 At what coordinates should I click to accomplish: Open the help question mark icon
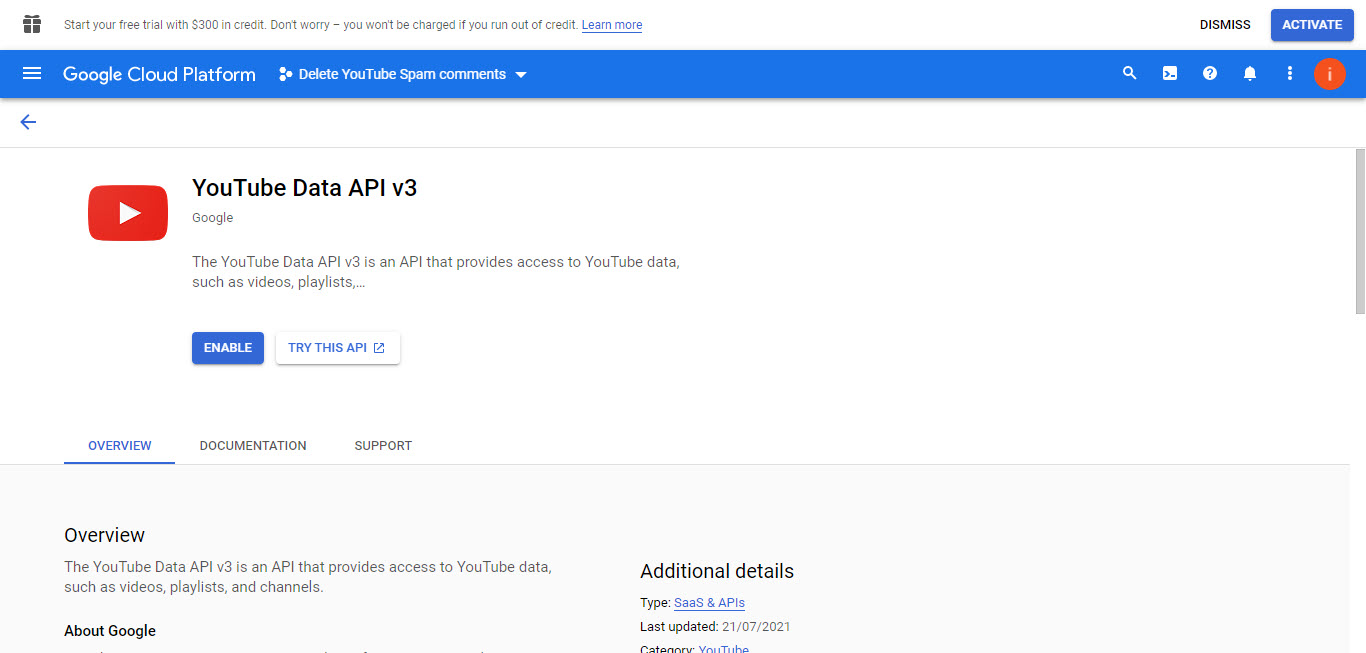pyautogui.click(x=1210, y=74)
